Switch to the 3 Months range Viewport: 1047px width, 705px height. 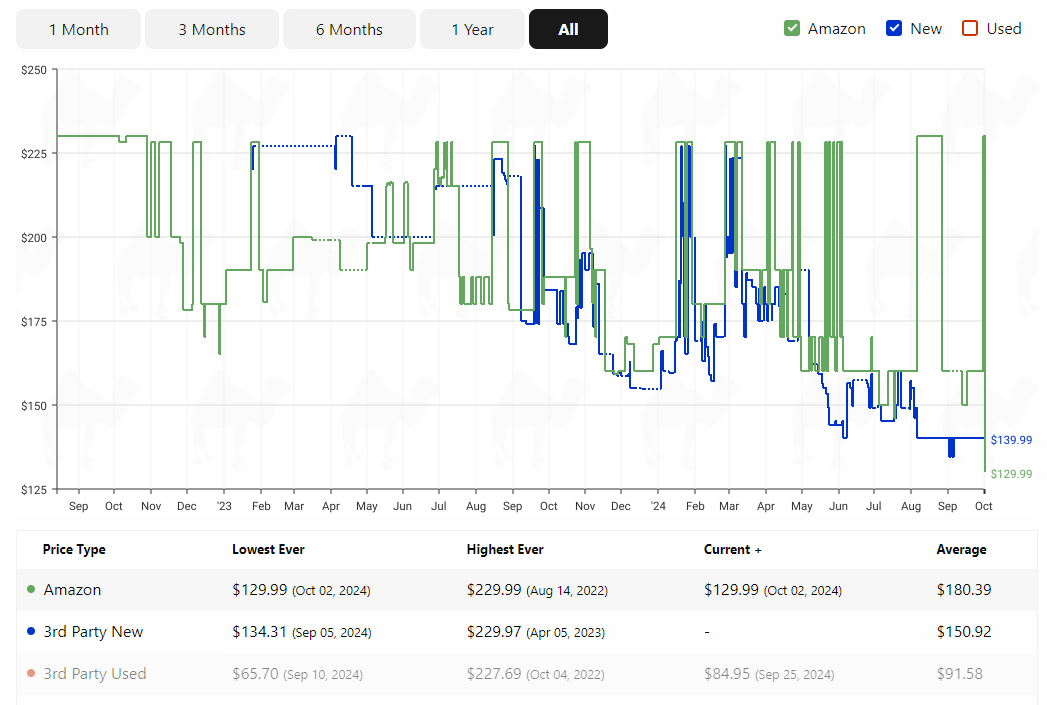[x=212, y=29]
